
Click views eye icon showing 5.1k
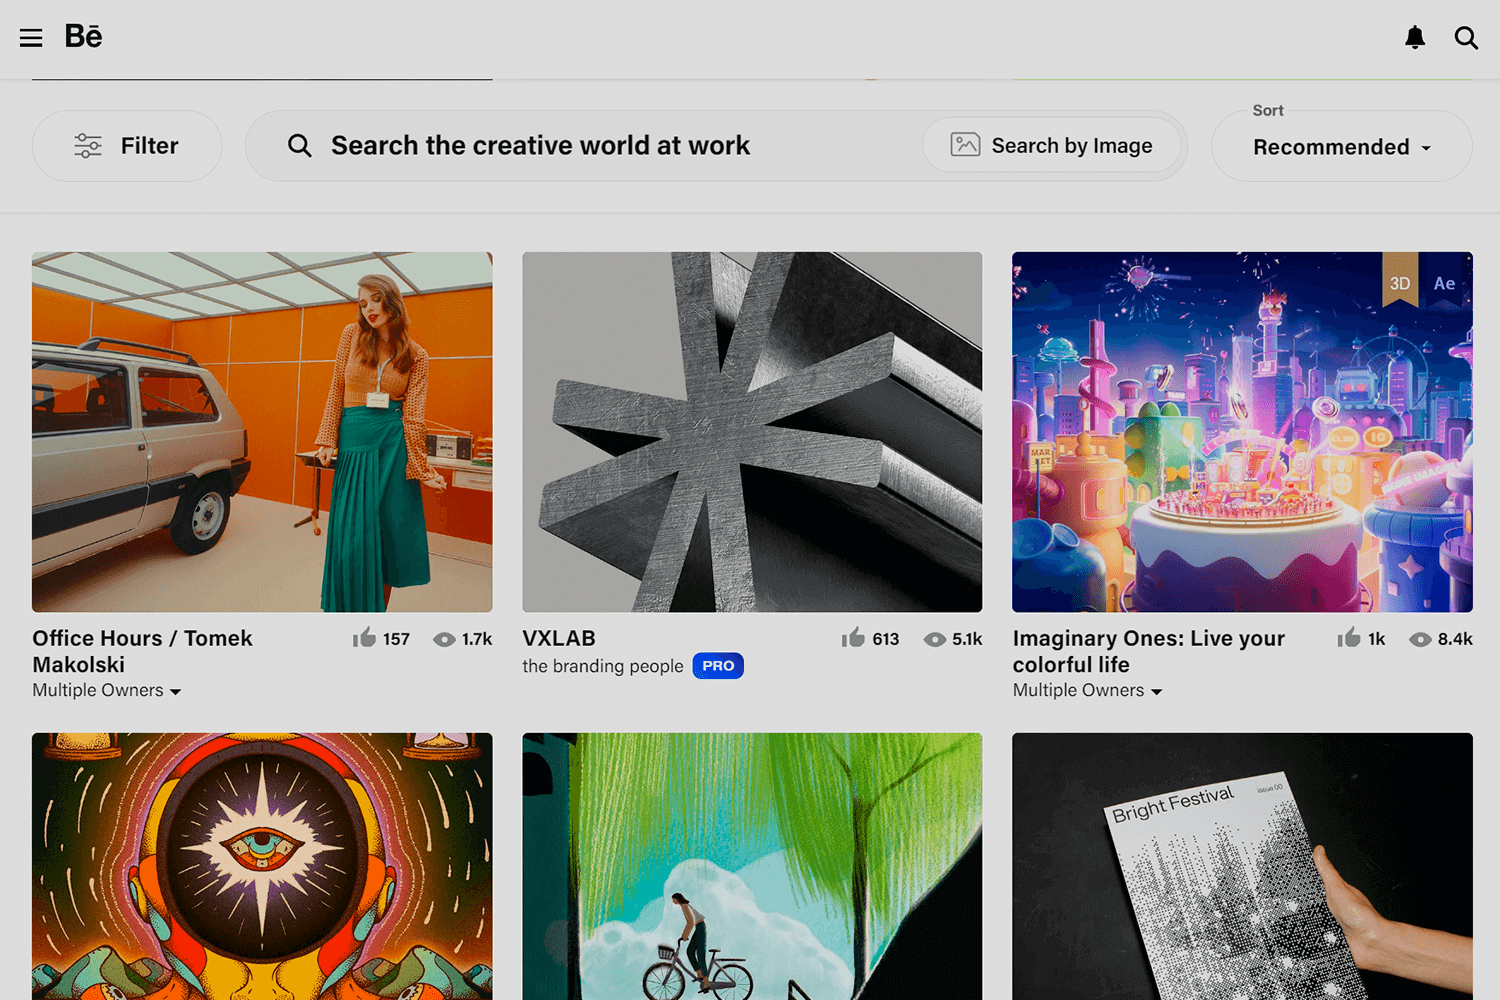point(934,640)
